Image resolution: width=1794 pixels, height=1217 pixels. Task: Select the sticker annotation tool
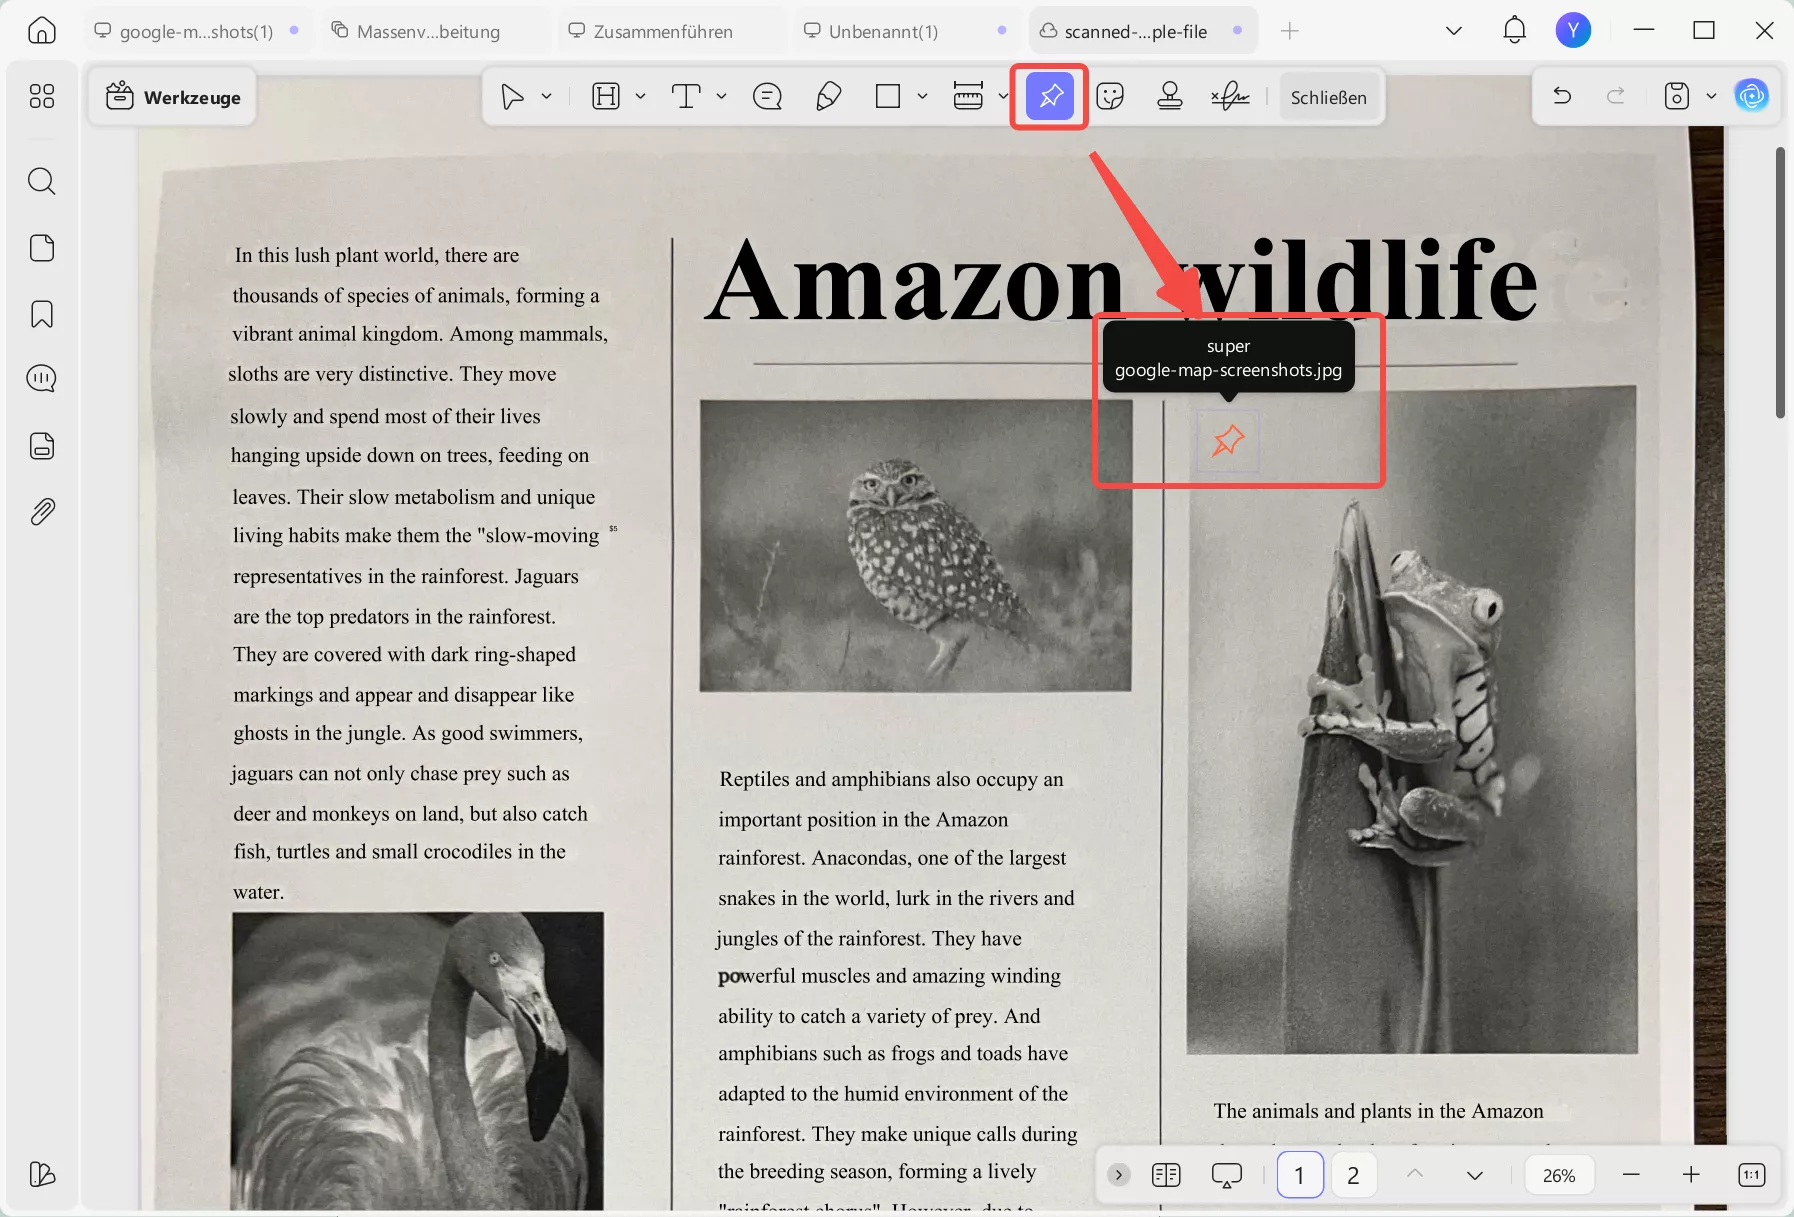[1110, 96]
